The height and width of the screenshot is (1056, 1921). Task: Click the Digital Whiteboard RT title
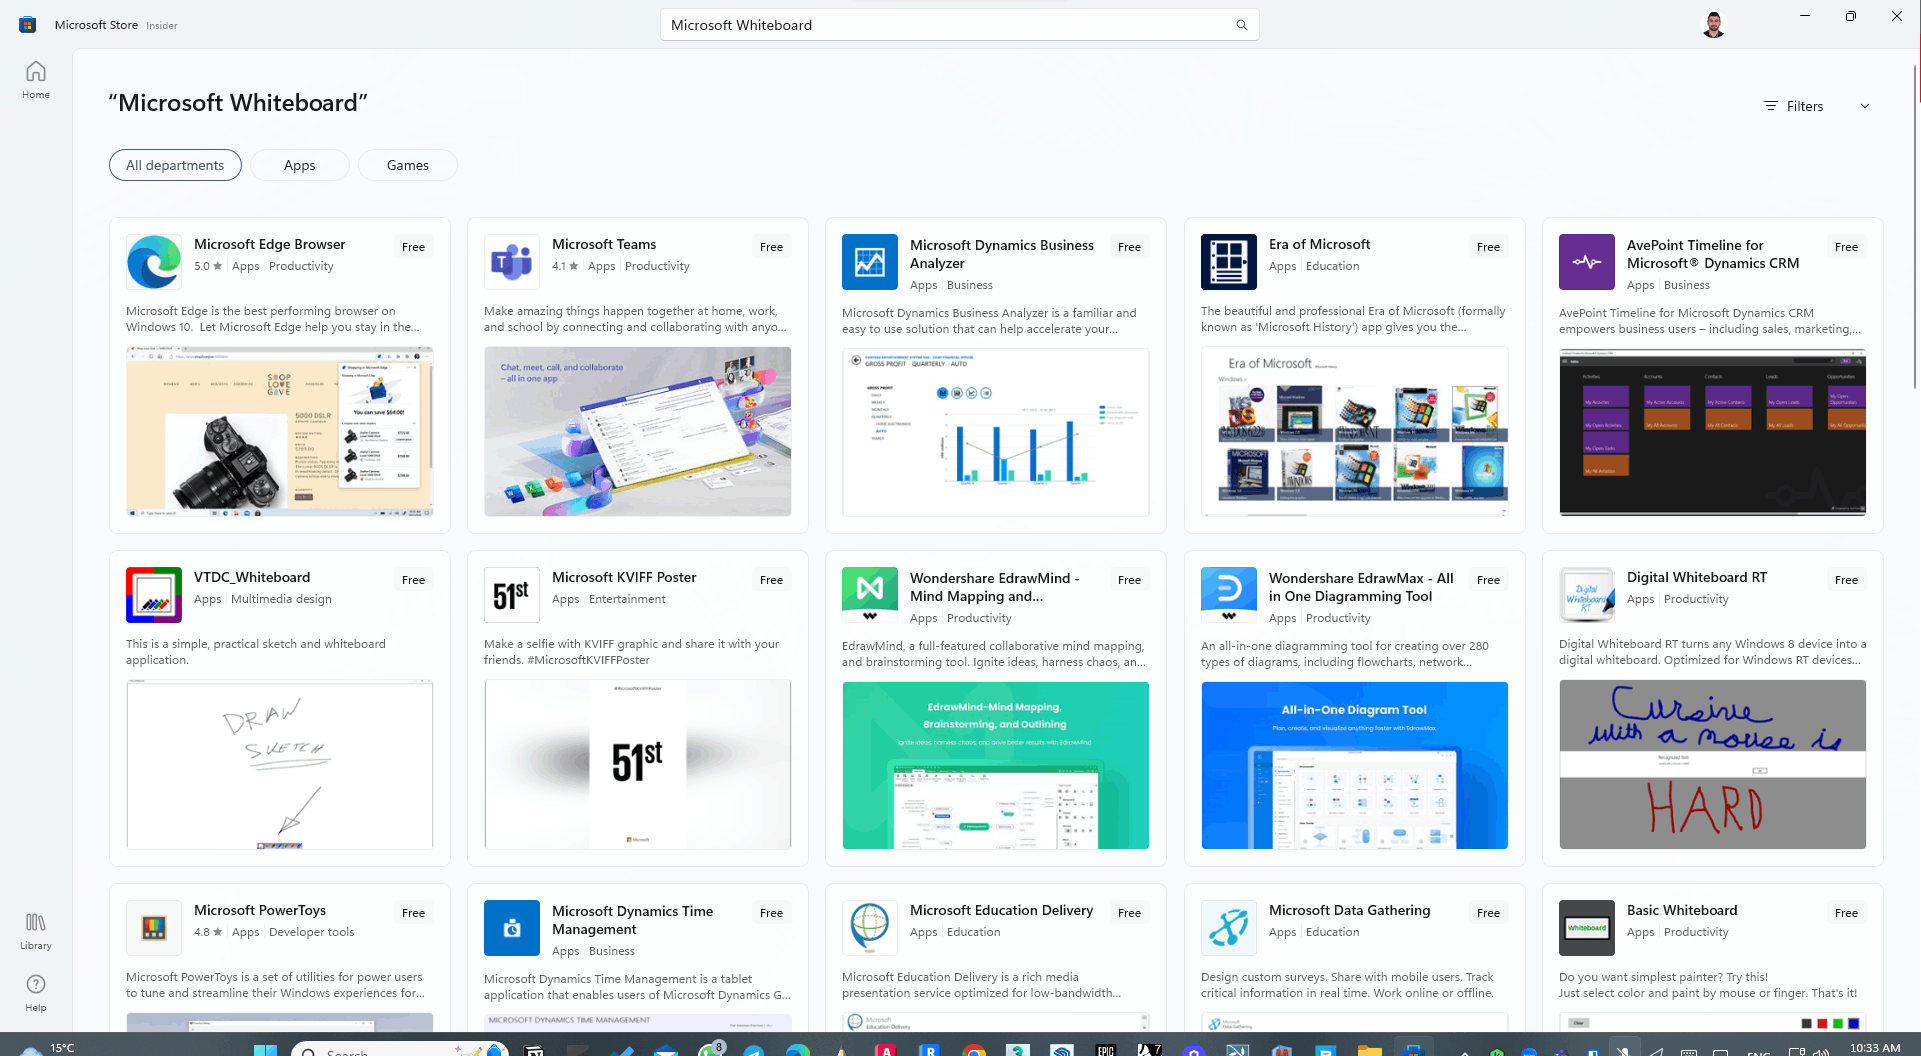1697,577
